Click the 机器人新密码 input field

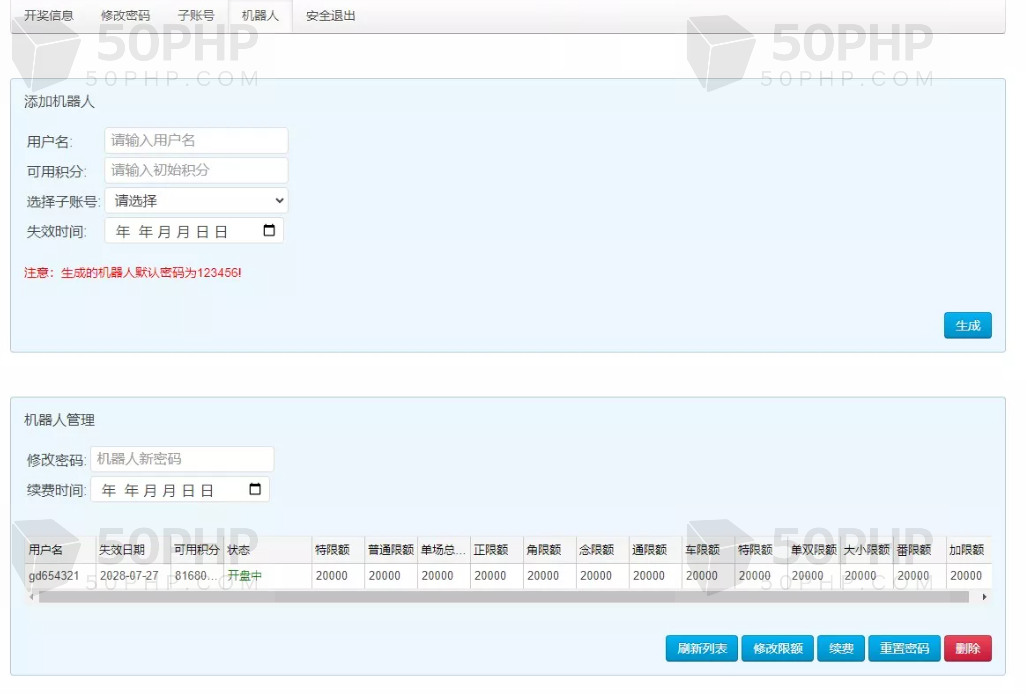pyautogui.click(x=182, y=460)
